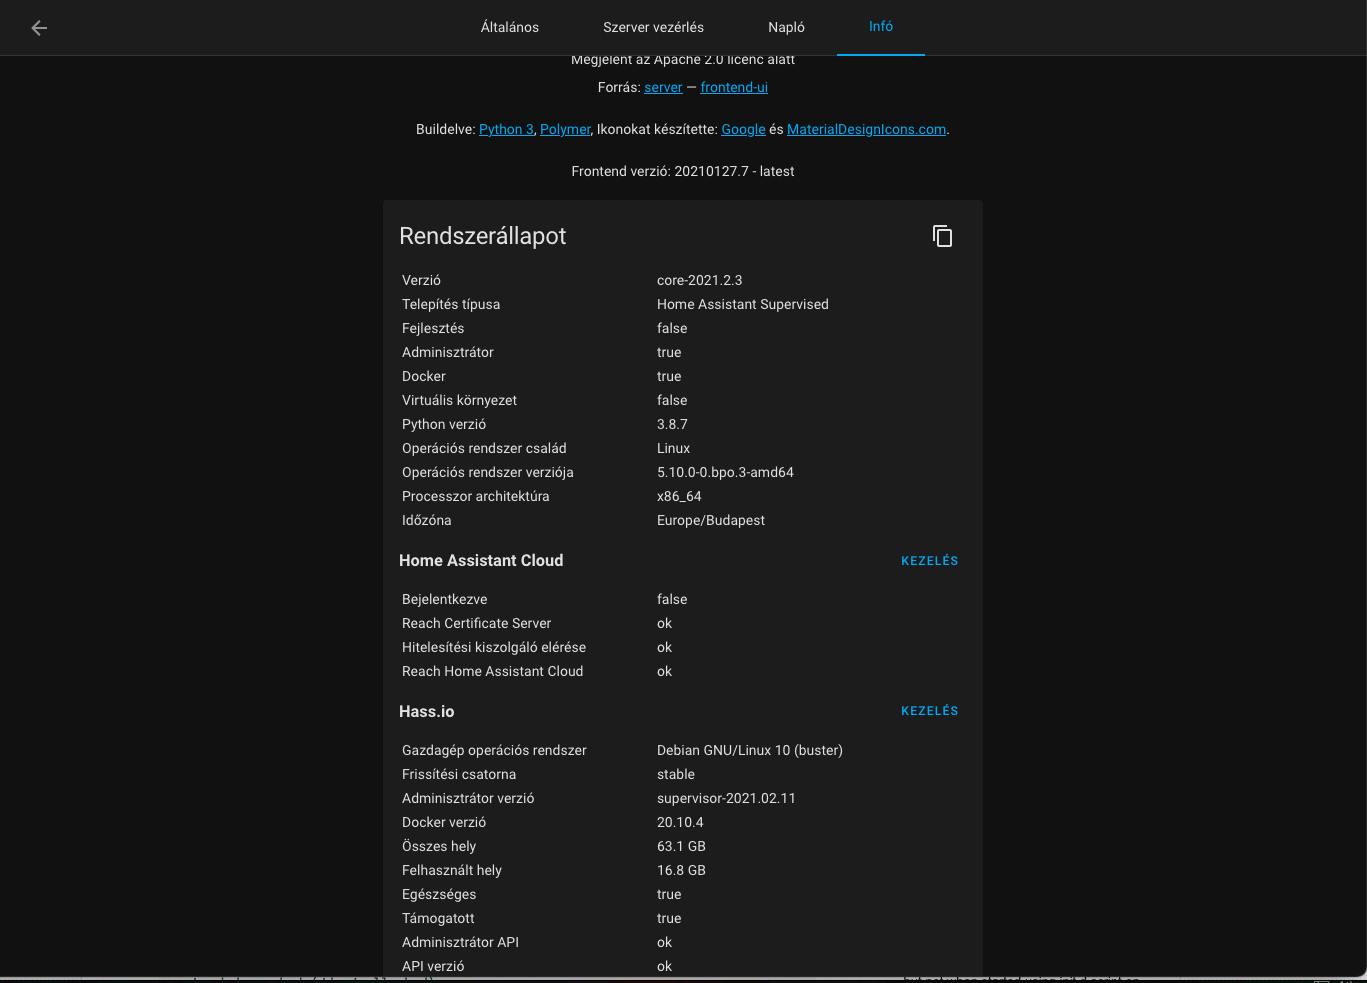Go back with the arrow icon
This screenshot has height=983, width=1367.
[39, 28]
